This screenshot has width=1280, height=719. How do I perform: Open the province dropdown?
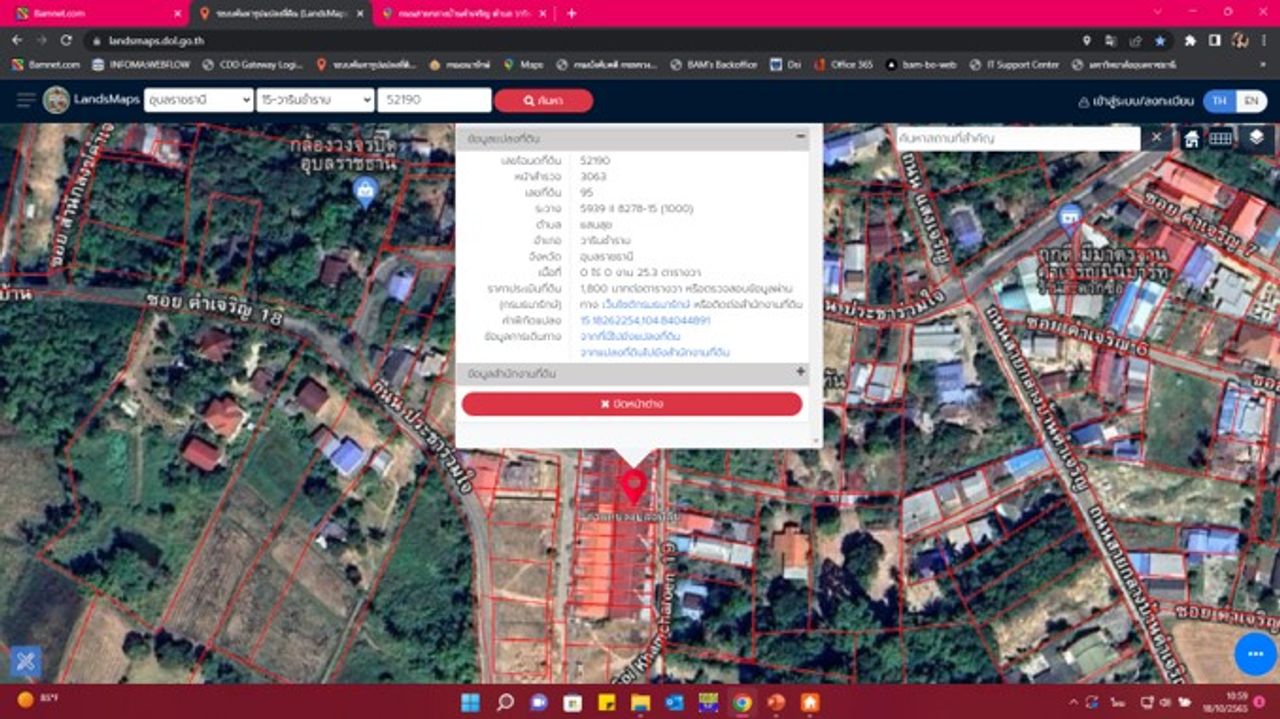tap(198, 100)
